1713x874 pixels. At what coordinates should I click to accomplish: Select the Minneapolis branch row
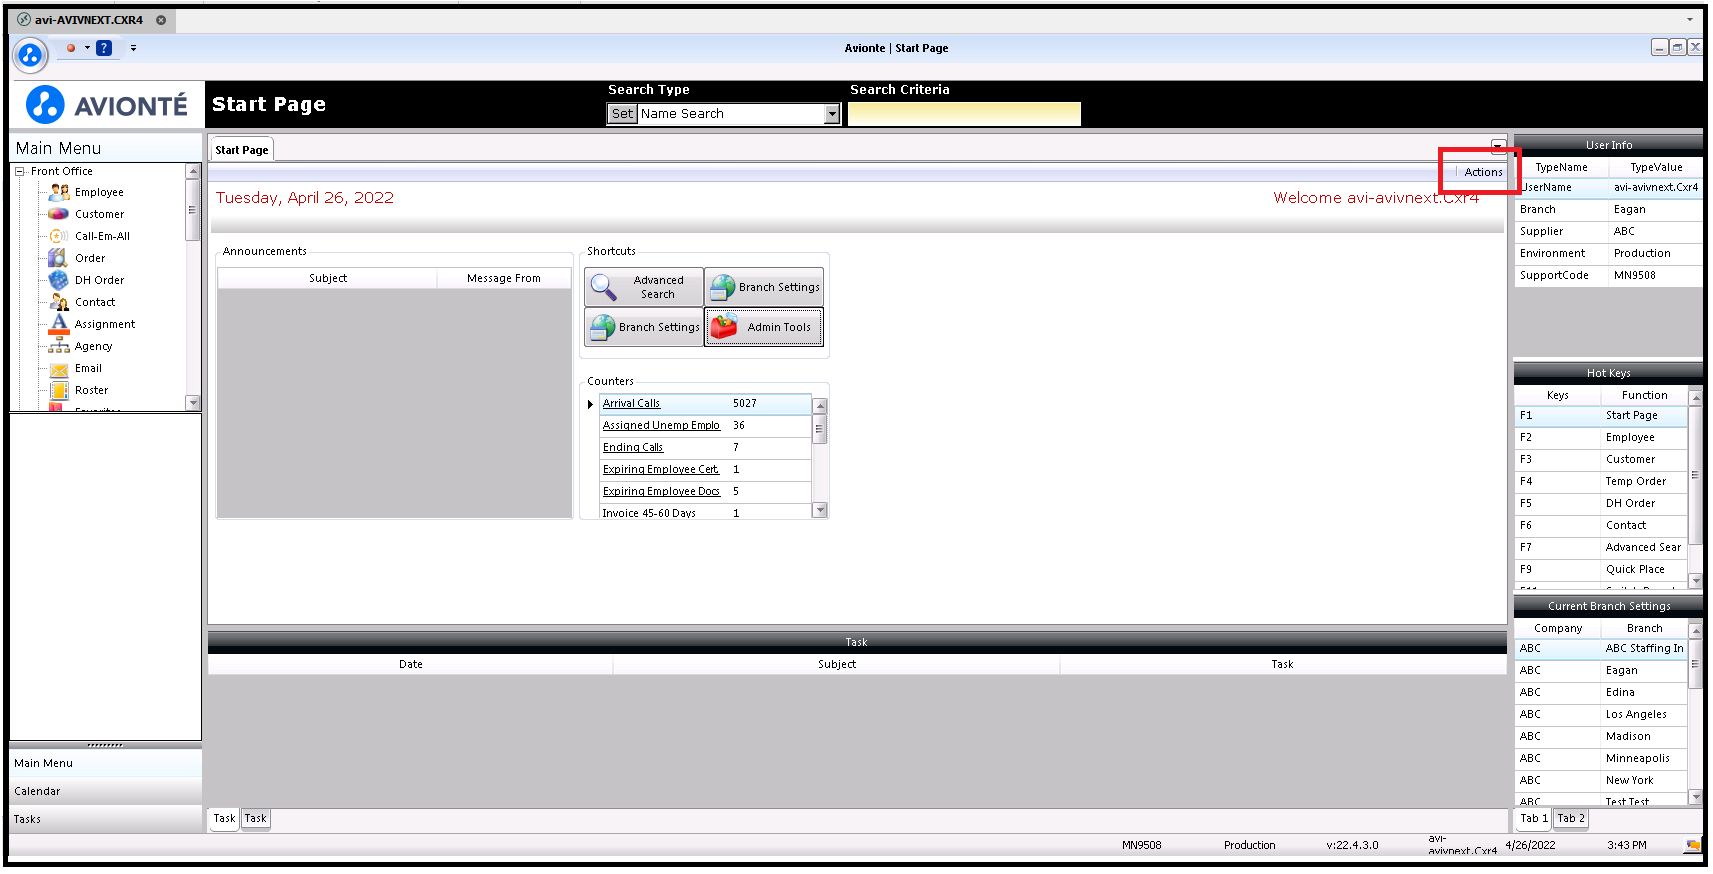pyautogui.click(x=1601, y=759)
